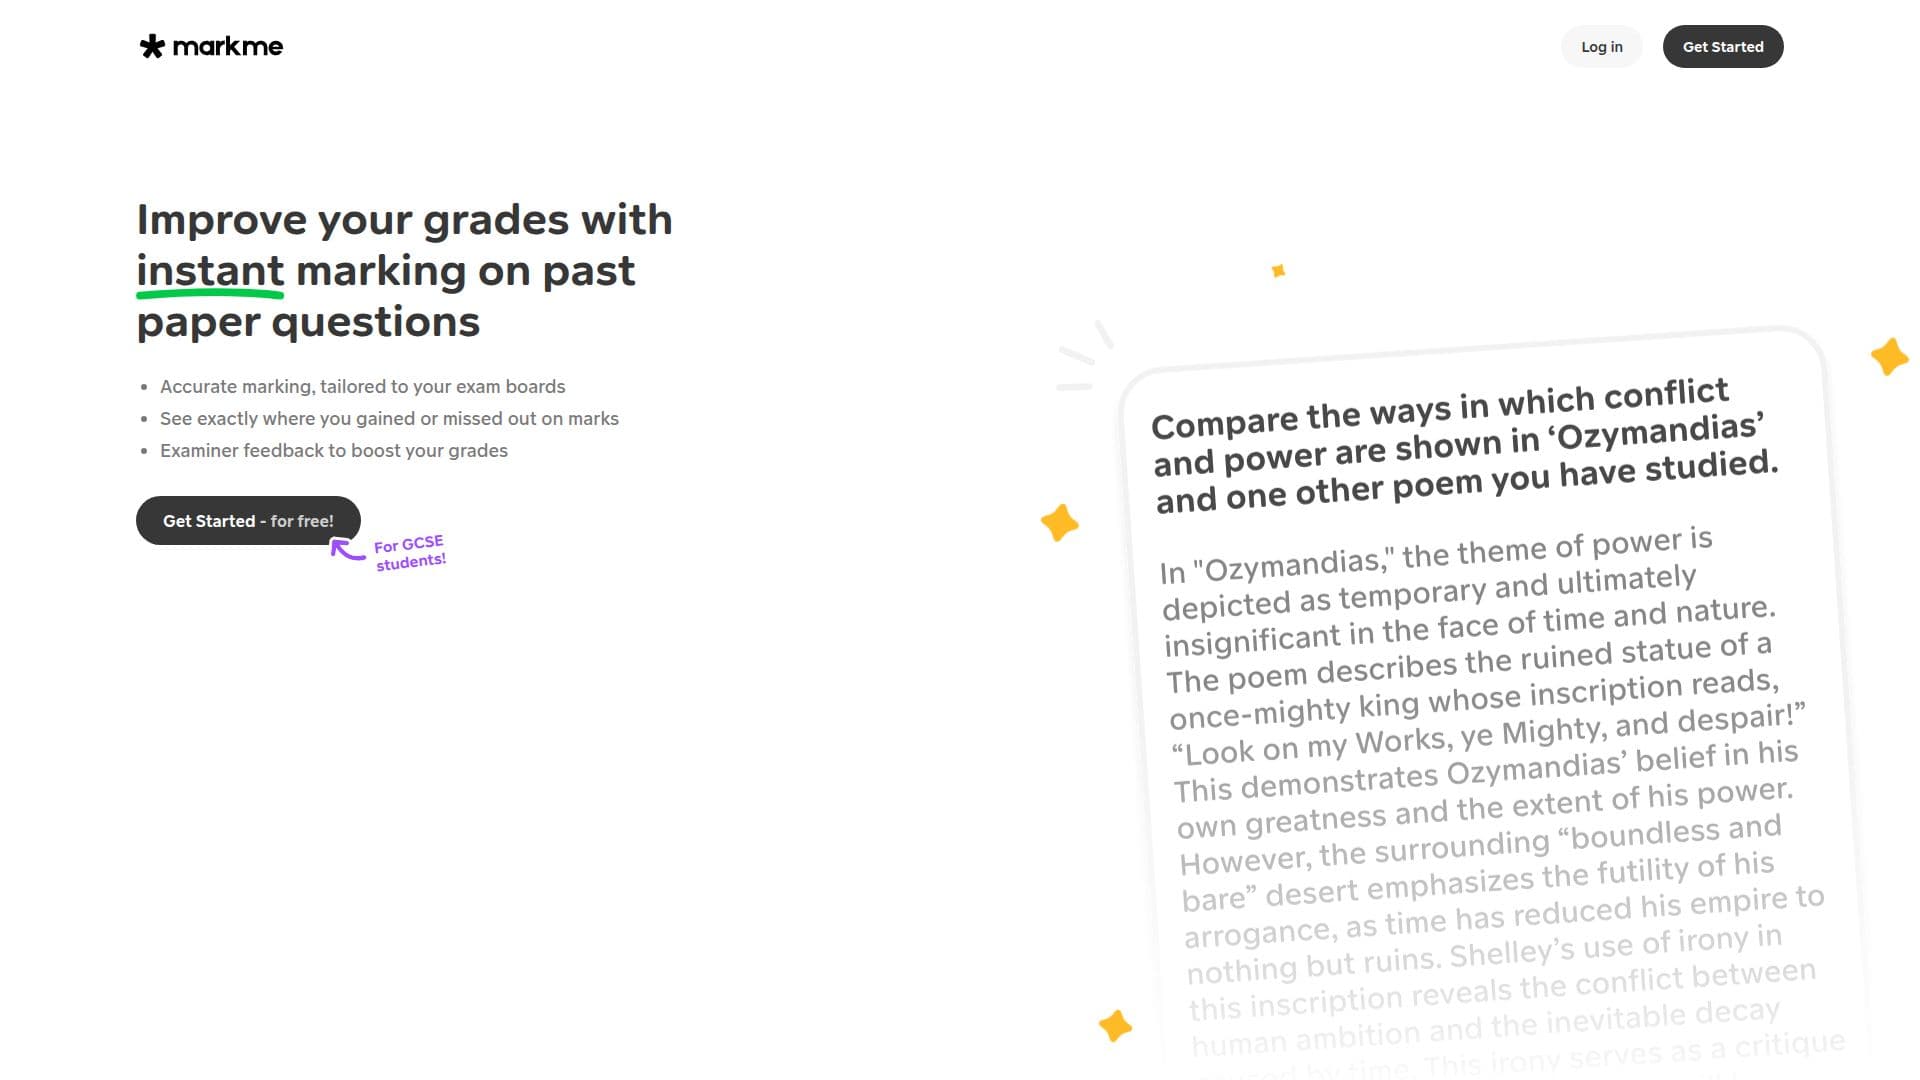The image size is (1920, 1080).
Task: Click the 'See exactly where you gained' bullet
Action: tap(389, 419)
